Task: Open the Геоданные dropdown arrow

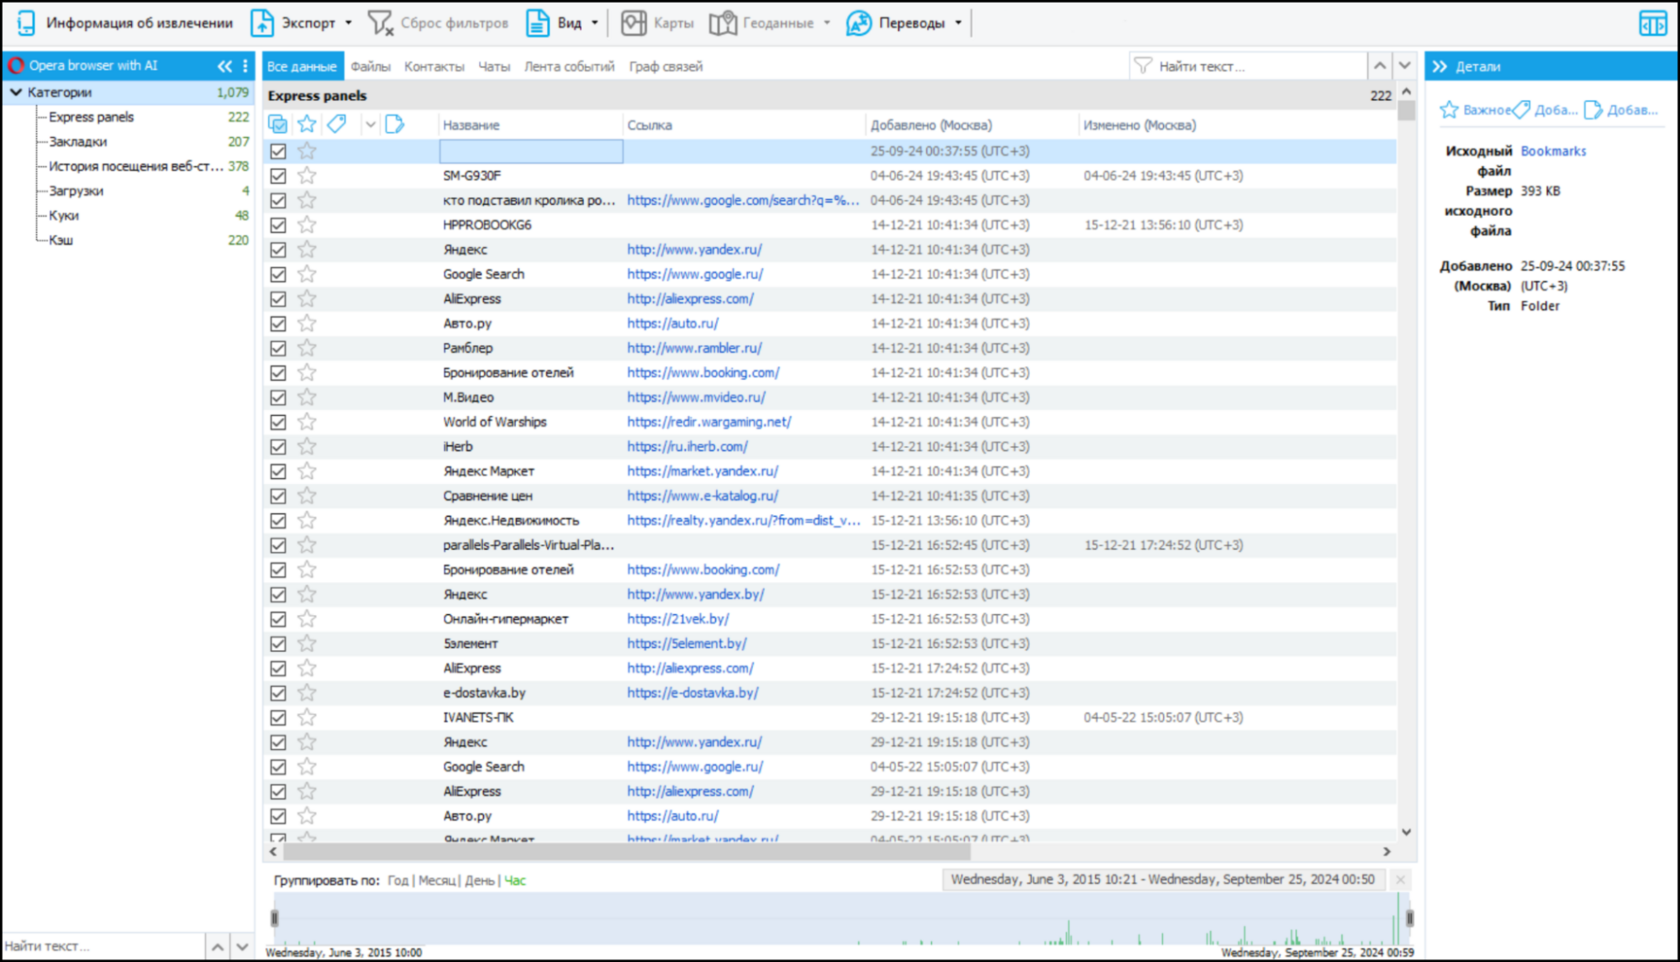Action: (x=827, y=23)
